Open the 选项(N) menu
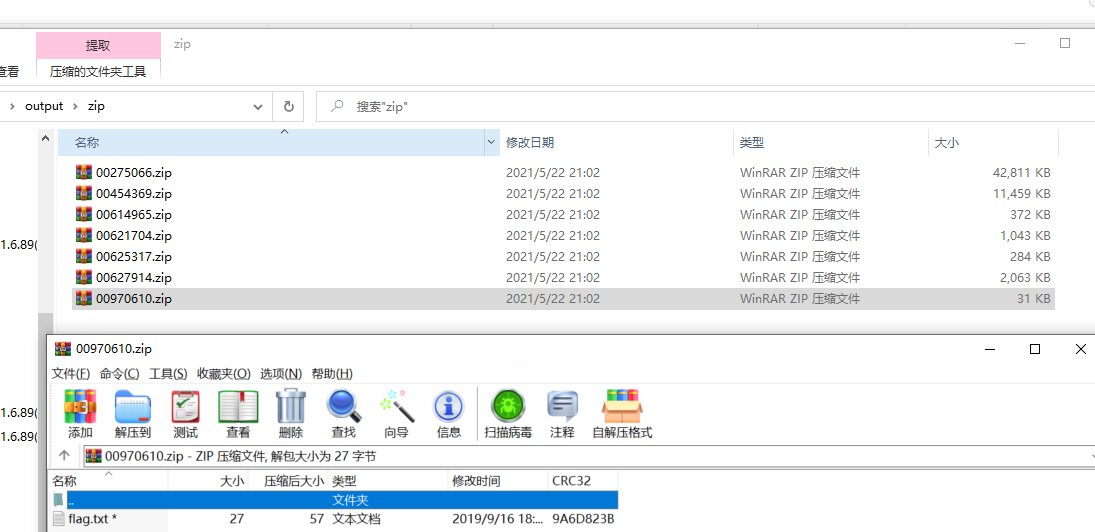 281,374
